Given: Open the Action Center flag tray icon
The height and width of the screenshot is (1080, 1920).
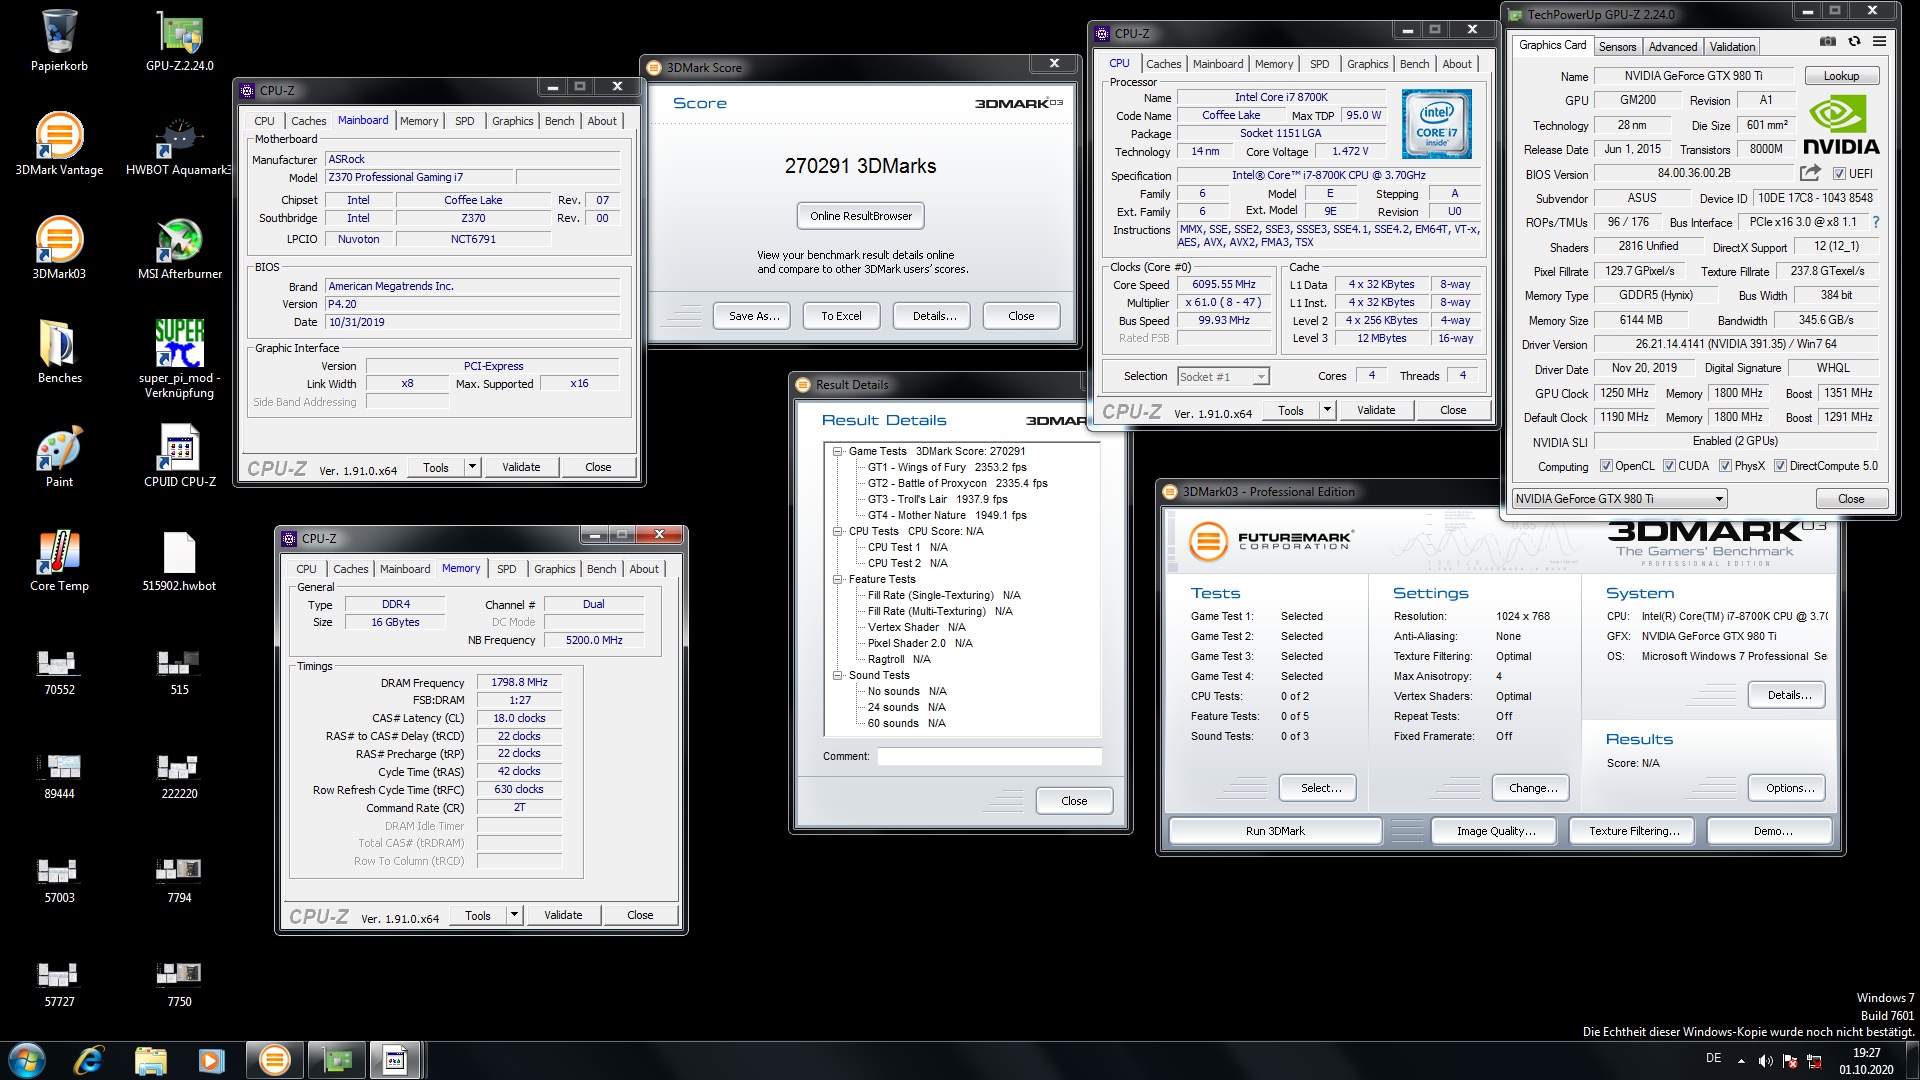Looking at the screenshot, I should (1790, 1061).
